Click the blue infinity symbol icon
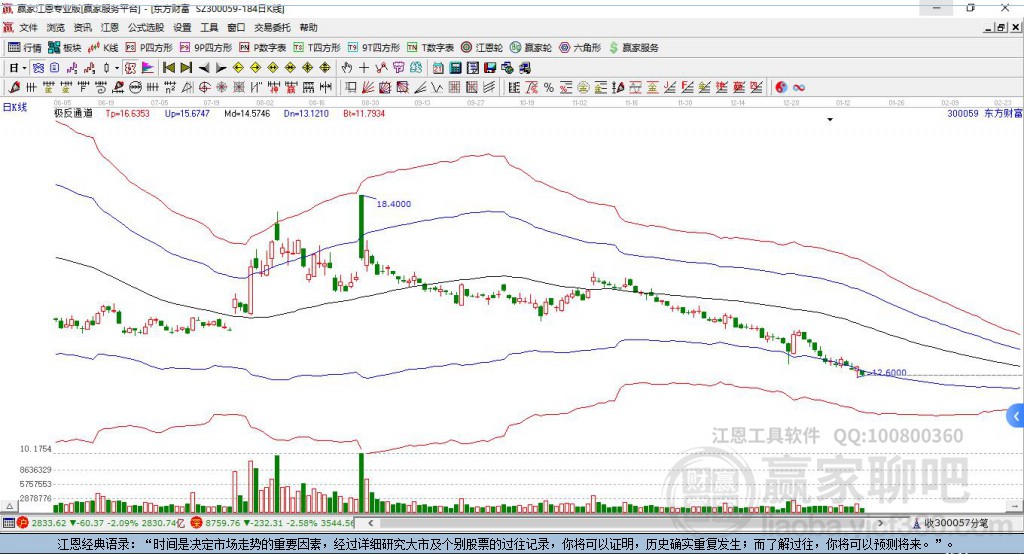Viewport: 1024px width, 554px height. [799, 88]
